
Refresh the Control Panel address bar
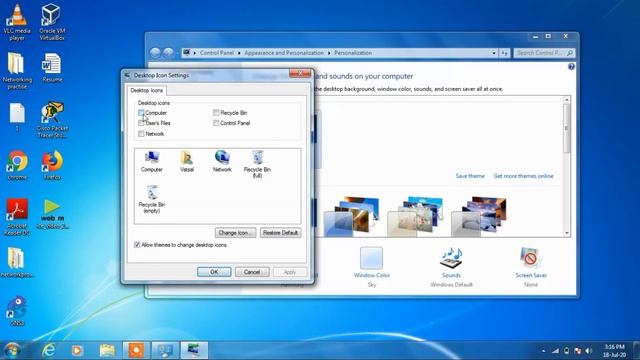(504, 53)
